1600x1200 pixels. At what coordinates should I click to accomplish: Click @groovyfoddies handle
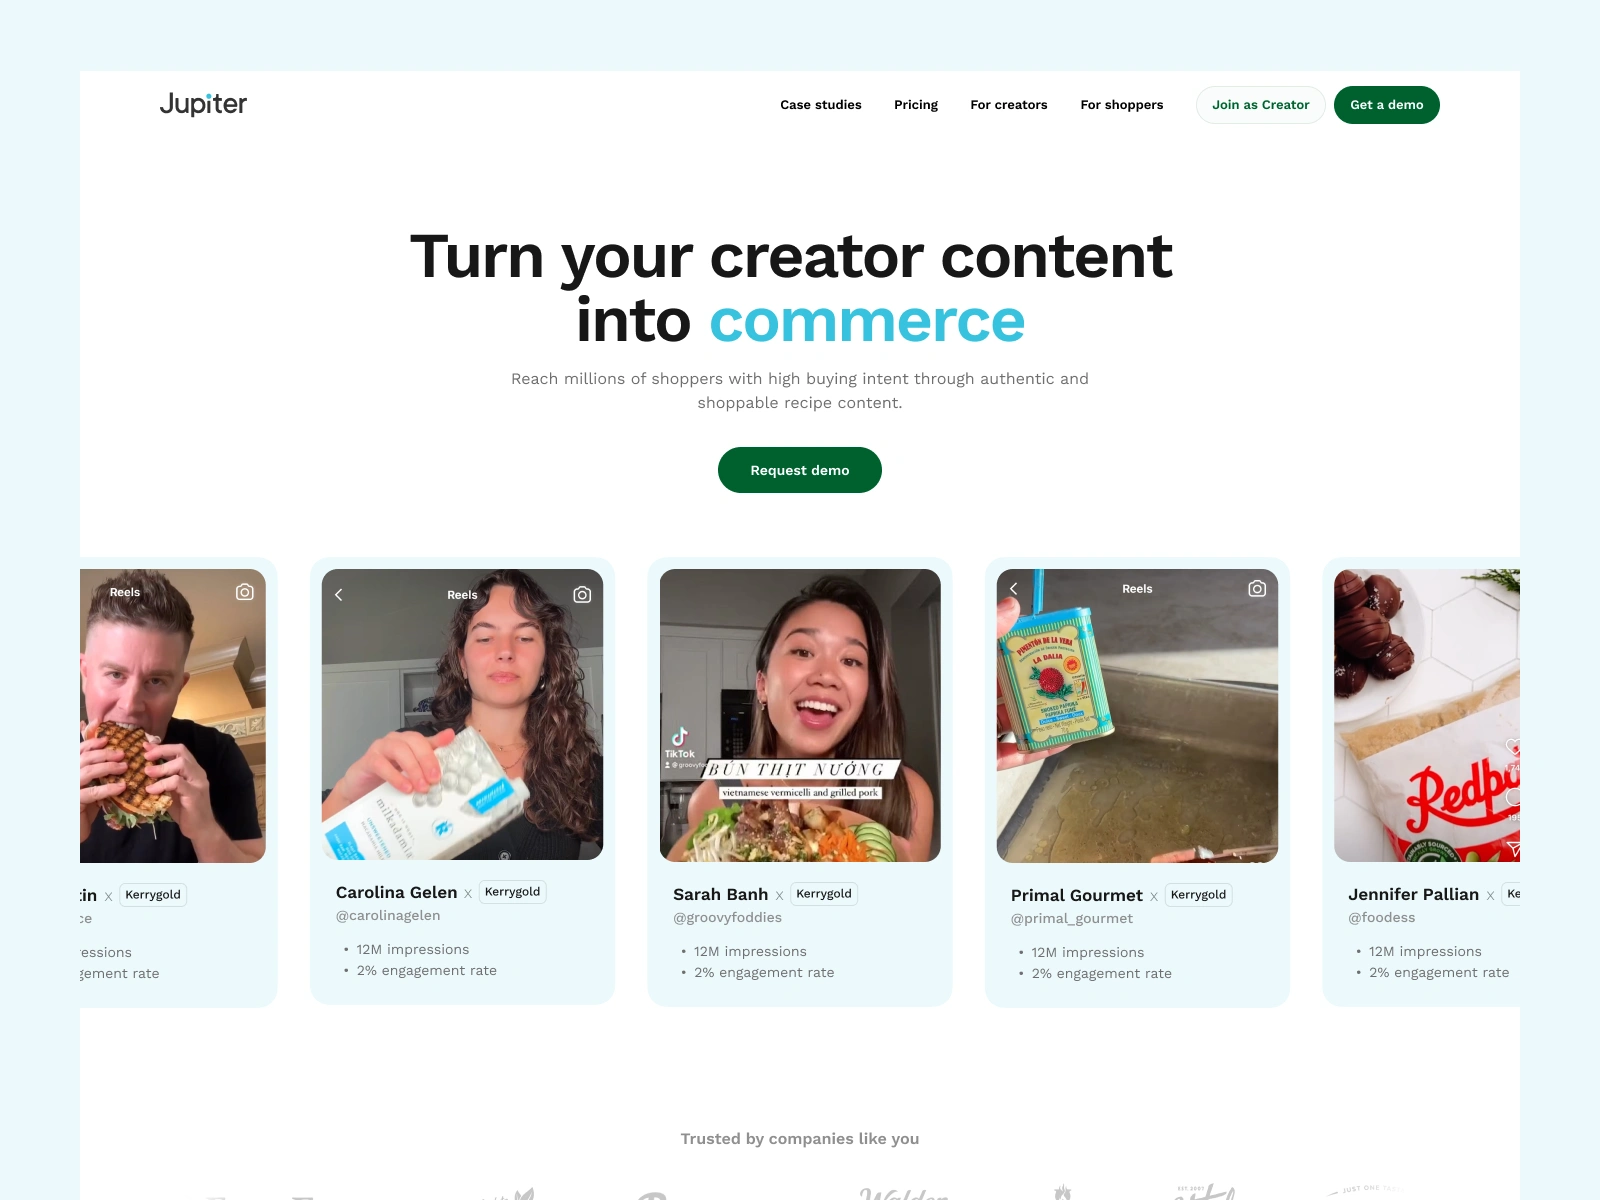pos(728,917)
